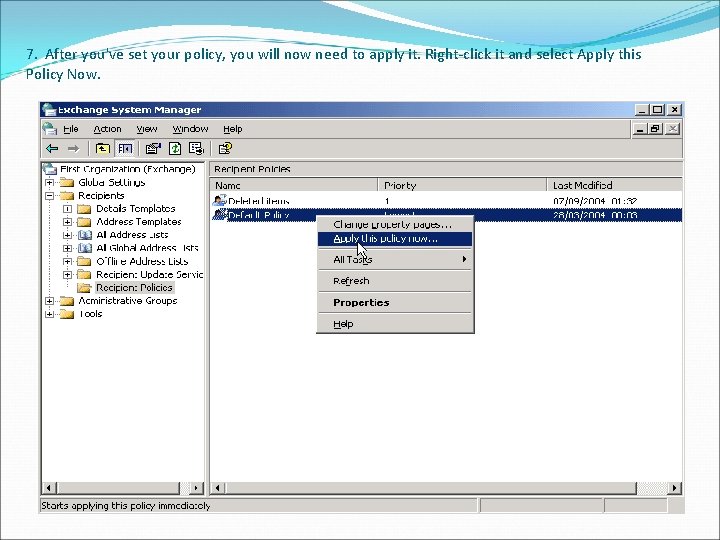Viewport: 720px width, 540px height.
Task: Choose Help in the context menu
Action: 395,324
